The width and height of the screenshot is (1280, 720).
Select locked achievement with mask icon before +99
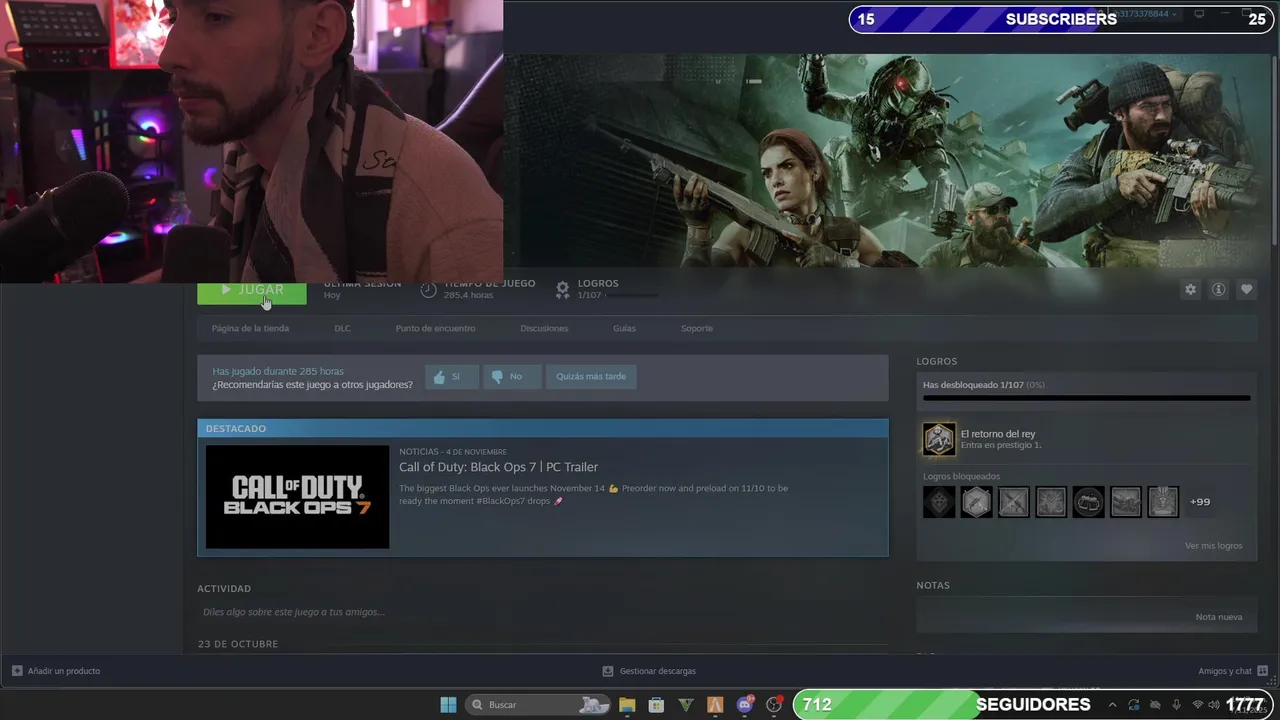click(x=1163, y=502)
